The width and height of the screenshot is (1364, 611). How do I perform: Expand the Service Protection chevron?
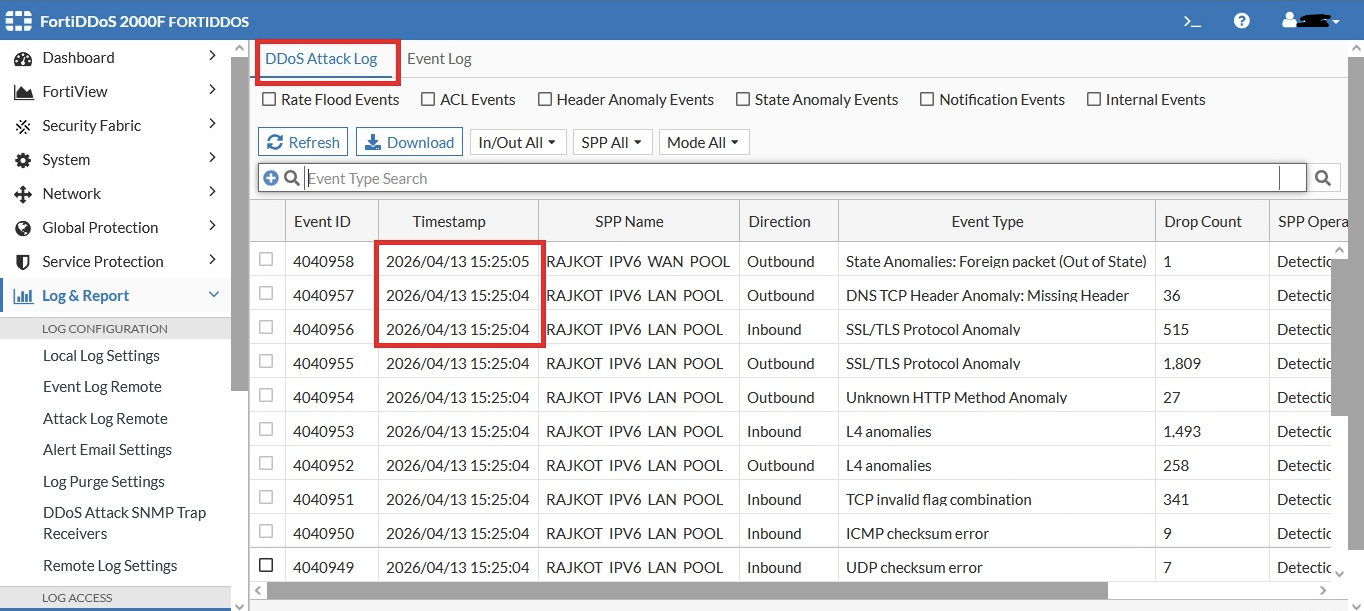click(x=212, y=261)
